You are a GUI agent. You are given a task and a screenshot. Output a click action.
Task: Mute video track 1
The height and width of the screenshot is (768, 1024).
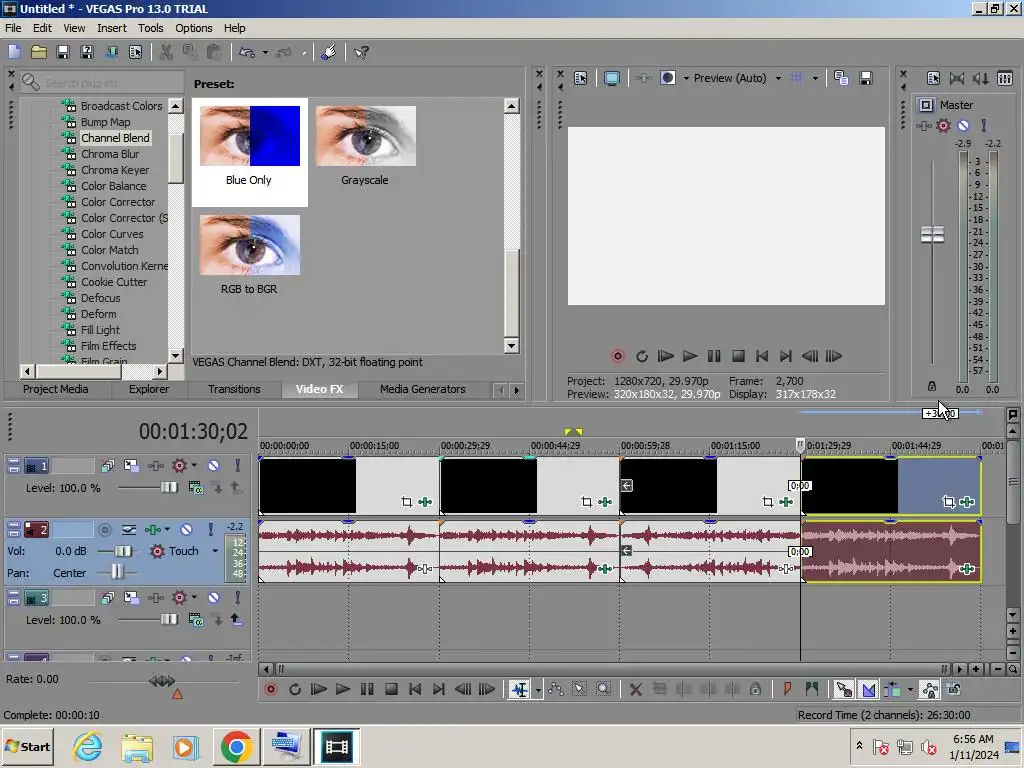(x=214, y=466)
